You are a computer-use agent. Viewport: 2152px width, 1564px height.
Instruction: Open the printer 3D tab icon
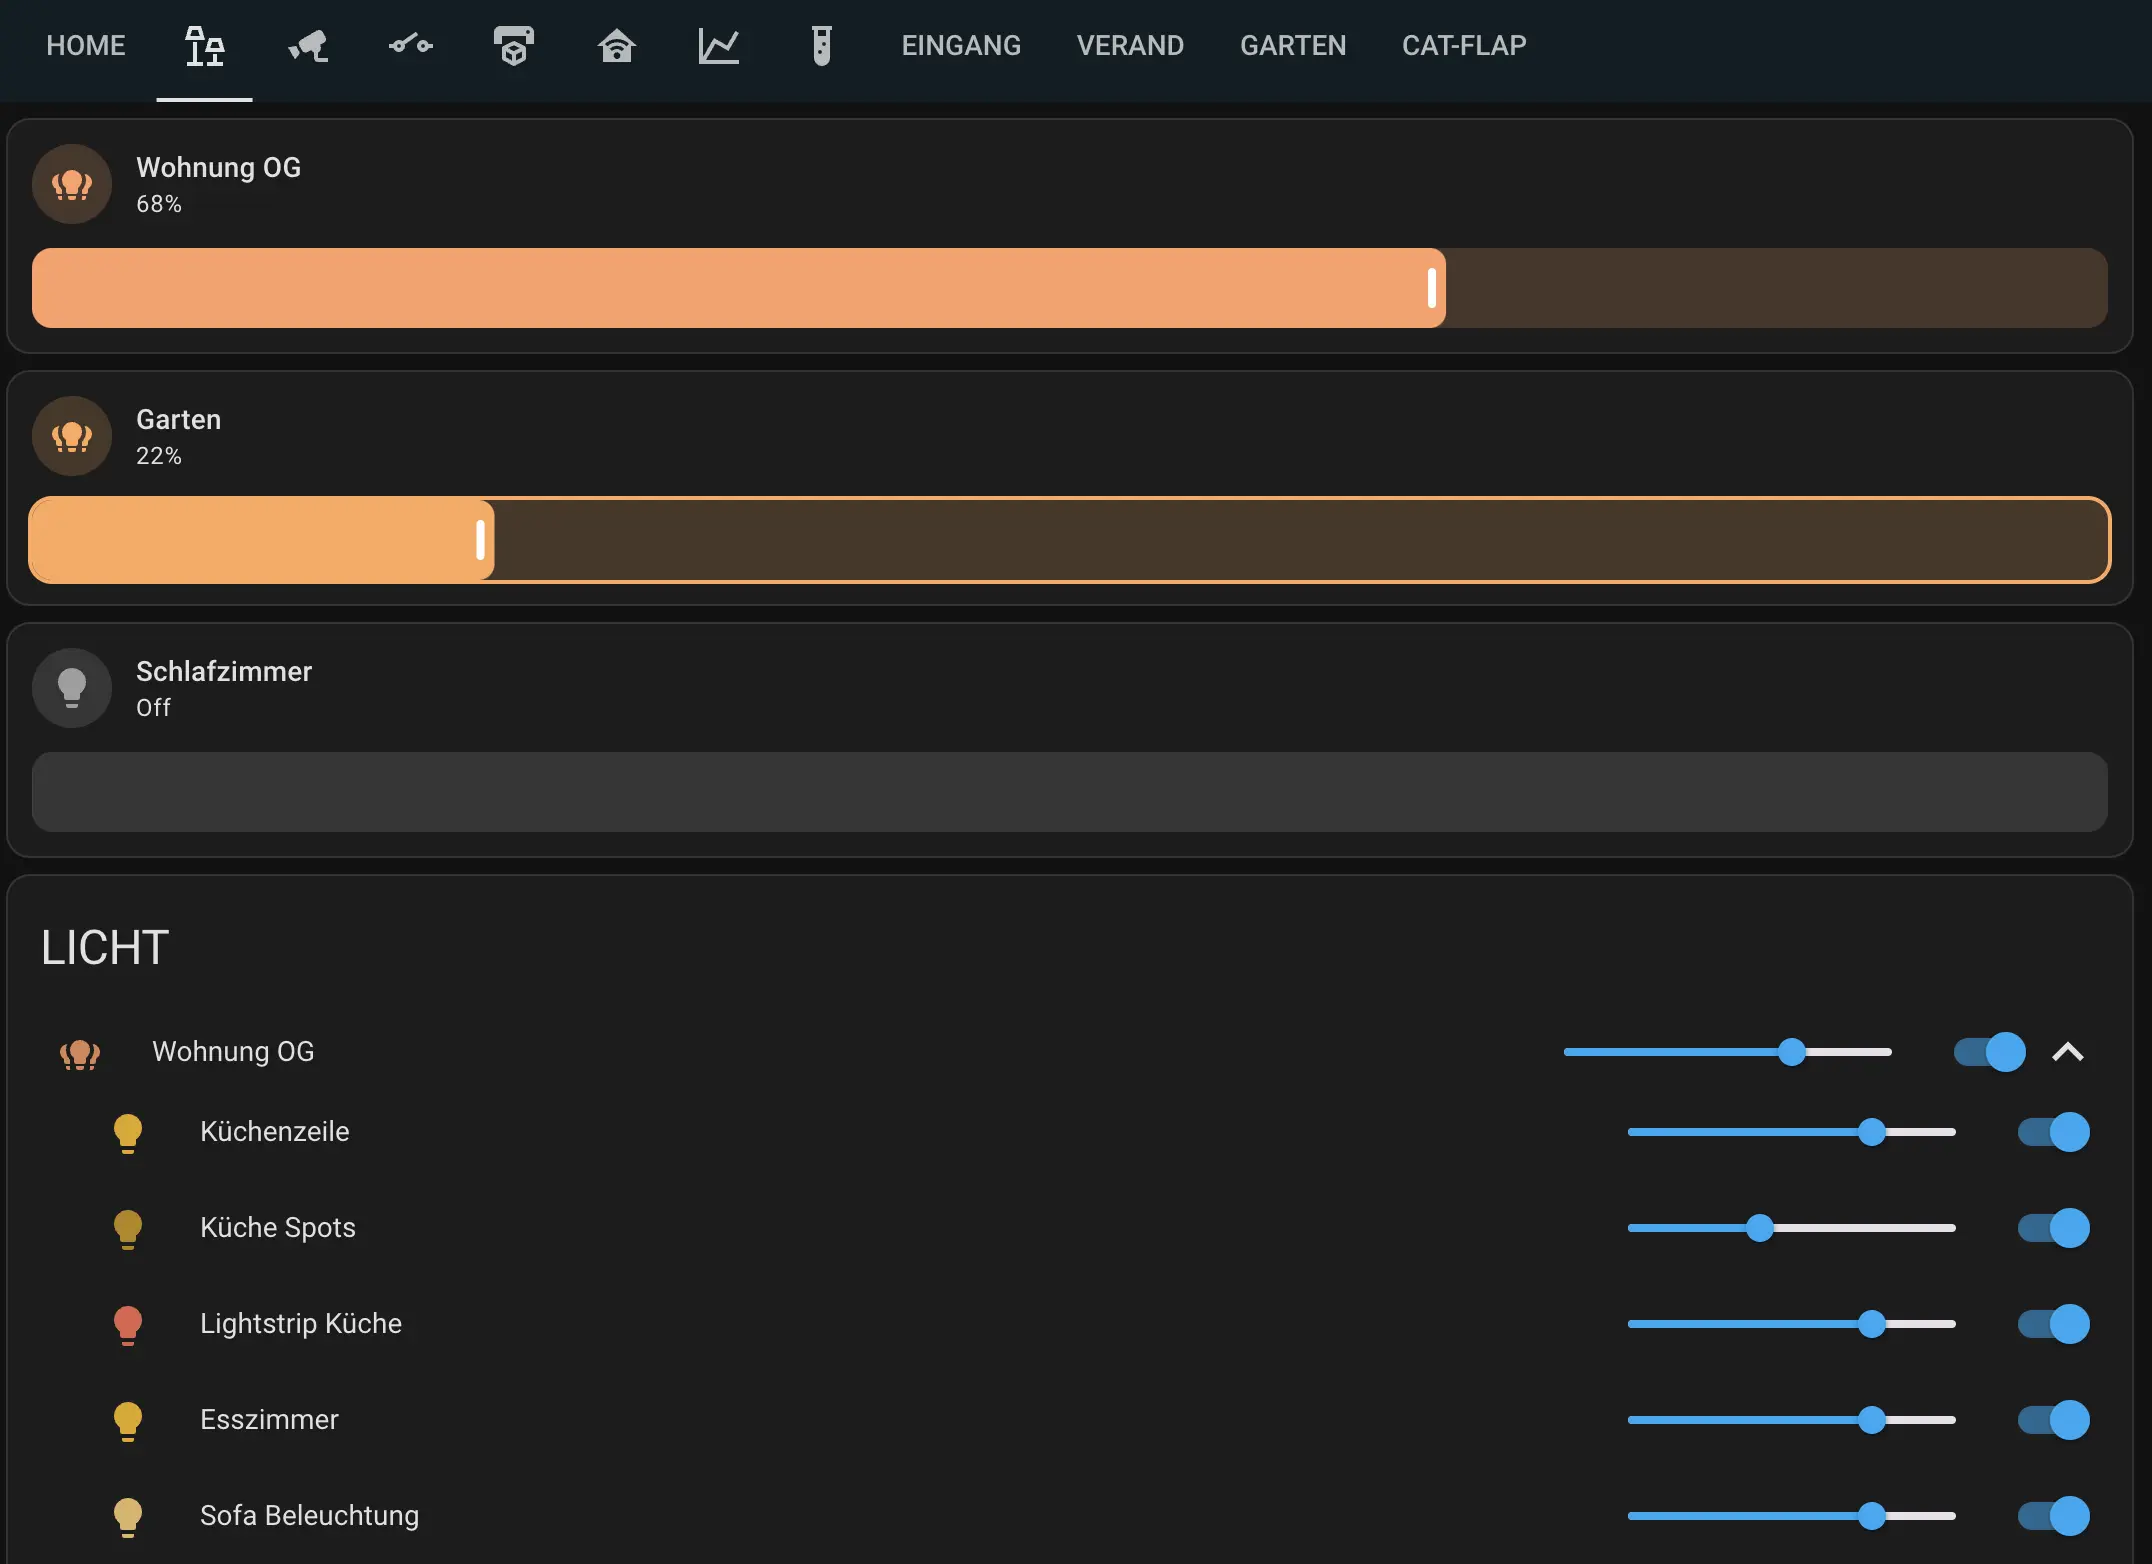click(x=514, y=46)
